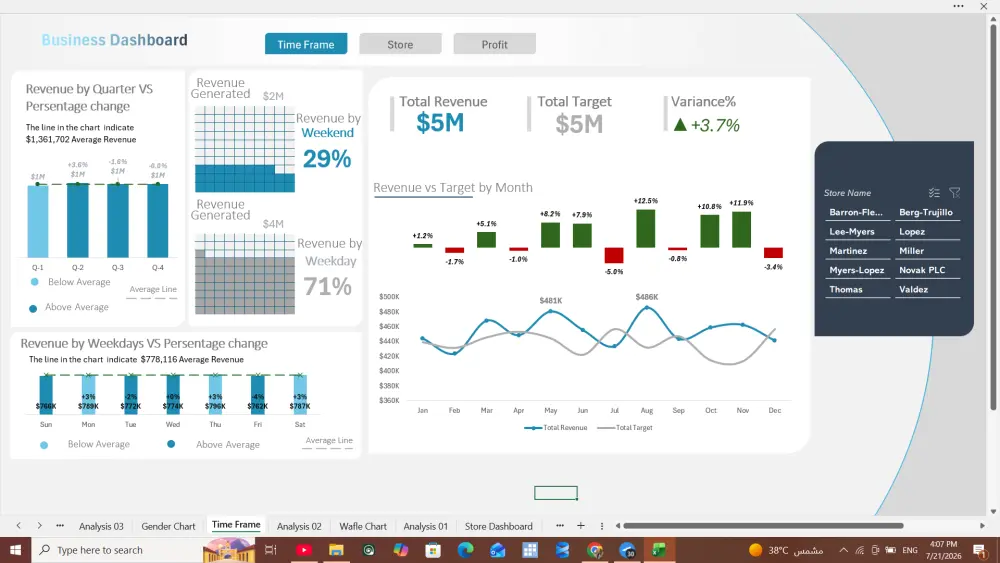Screen dimensions: 1000x563
Task: Click the Revenue vs Target by Month title
Action: [x=453, y=187]
